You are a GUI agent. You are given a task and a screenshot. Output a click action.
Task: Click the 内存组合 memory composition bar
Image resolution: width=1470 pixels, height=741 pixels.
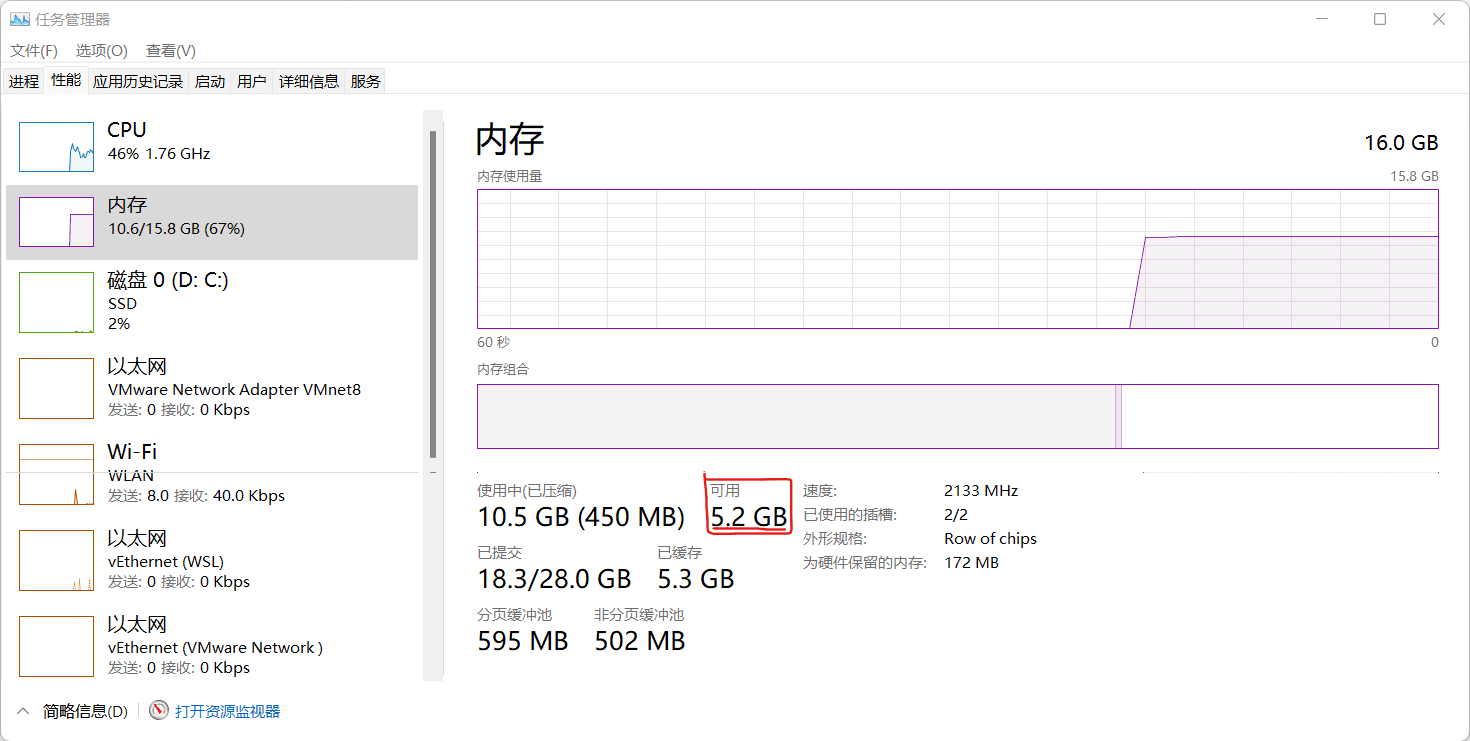tap(957, 416)
